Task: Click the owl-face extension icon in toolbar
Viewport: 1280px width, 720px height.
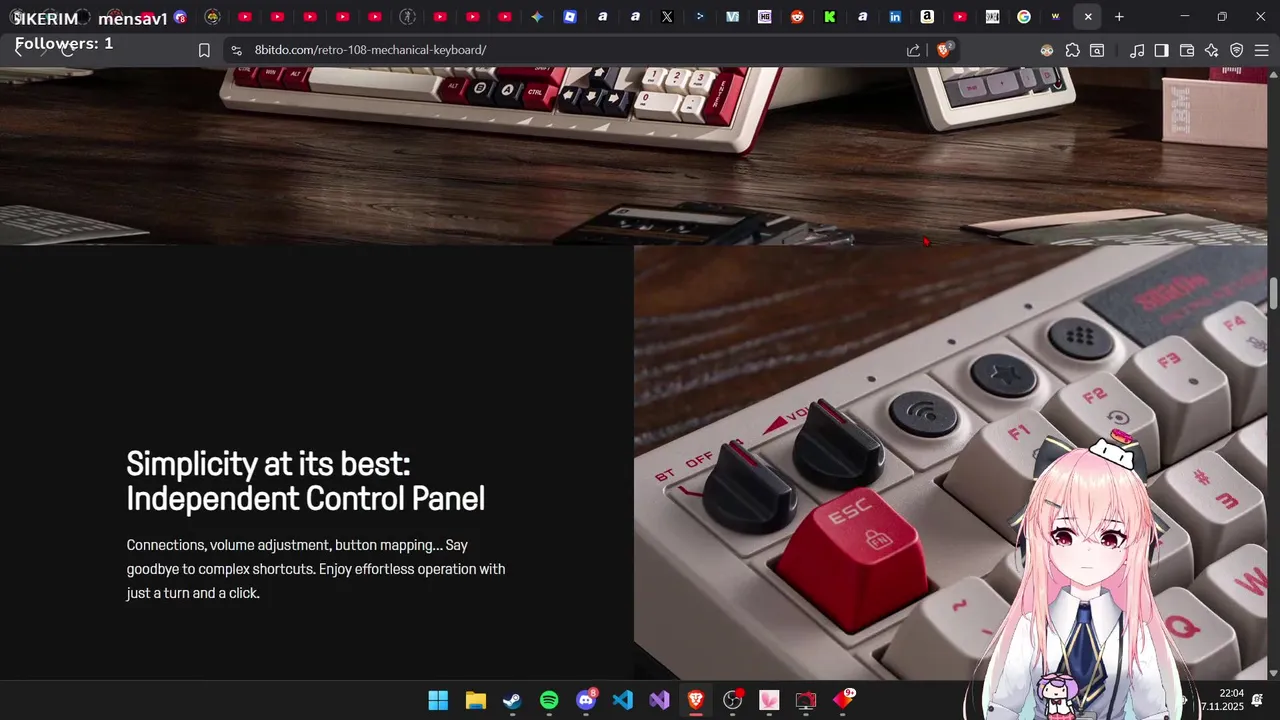Action: tap(1047, 50)
